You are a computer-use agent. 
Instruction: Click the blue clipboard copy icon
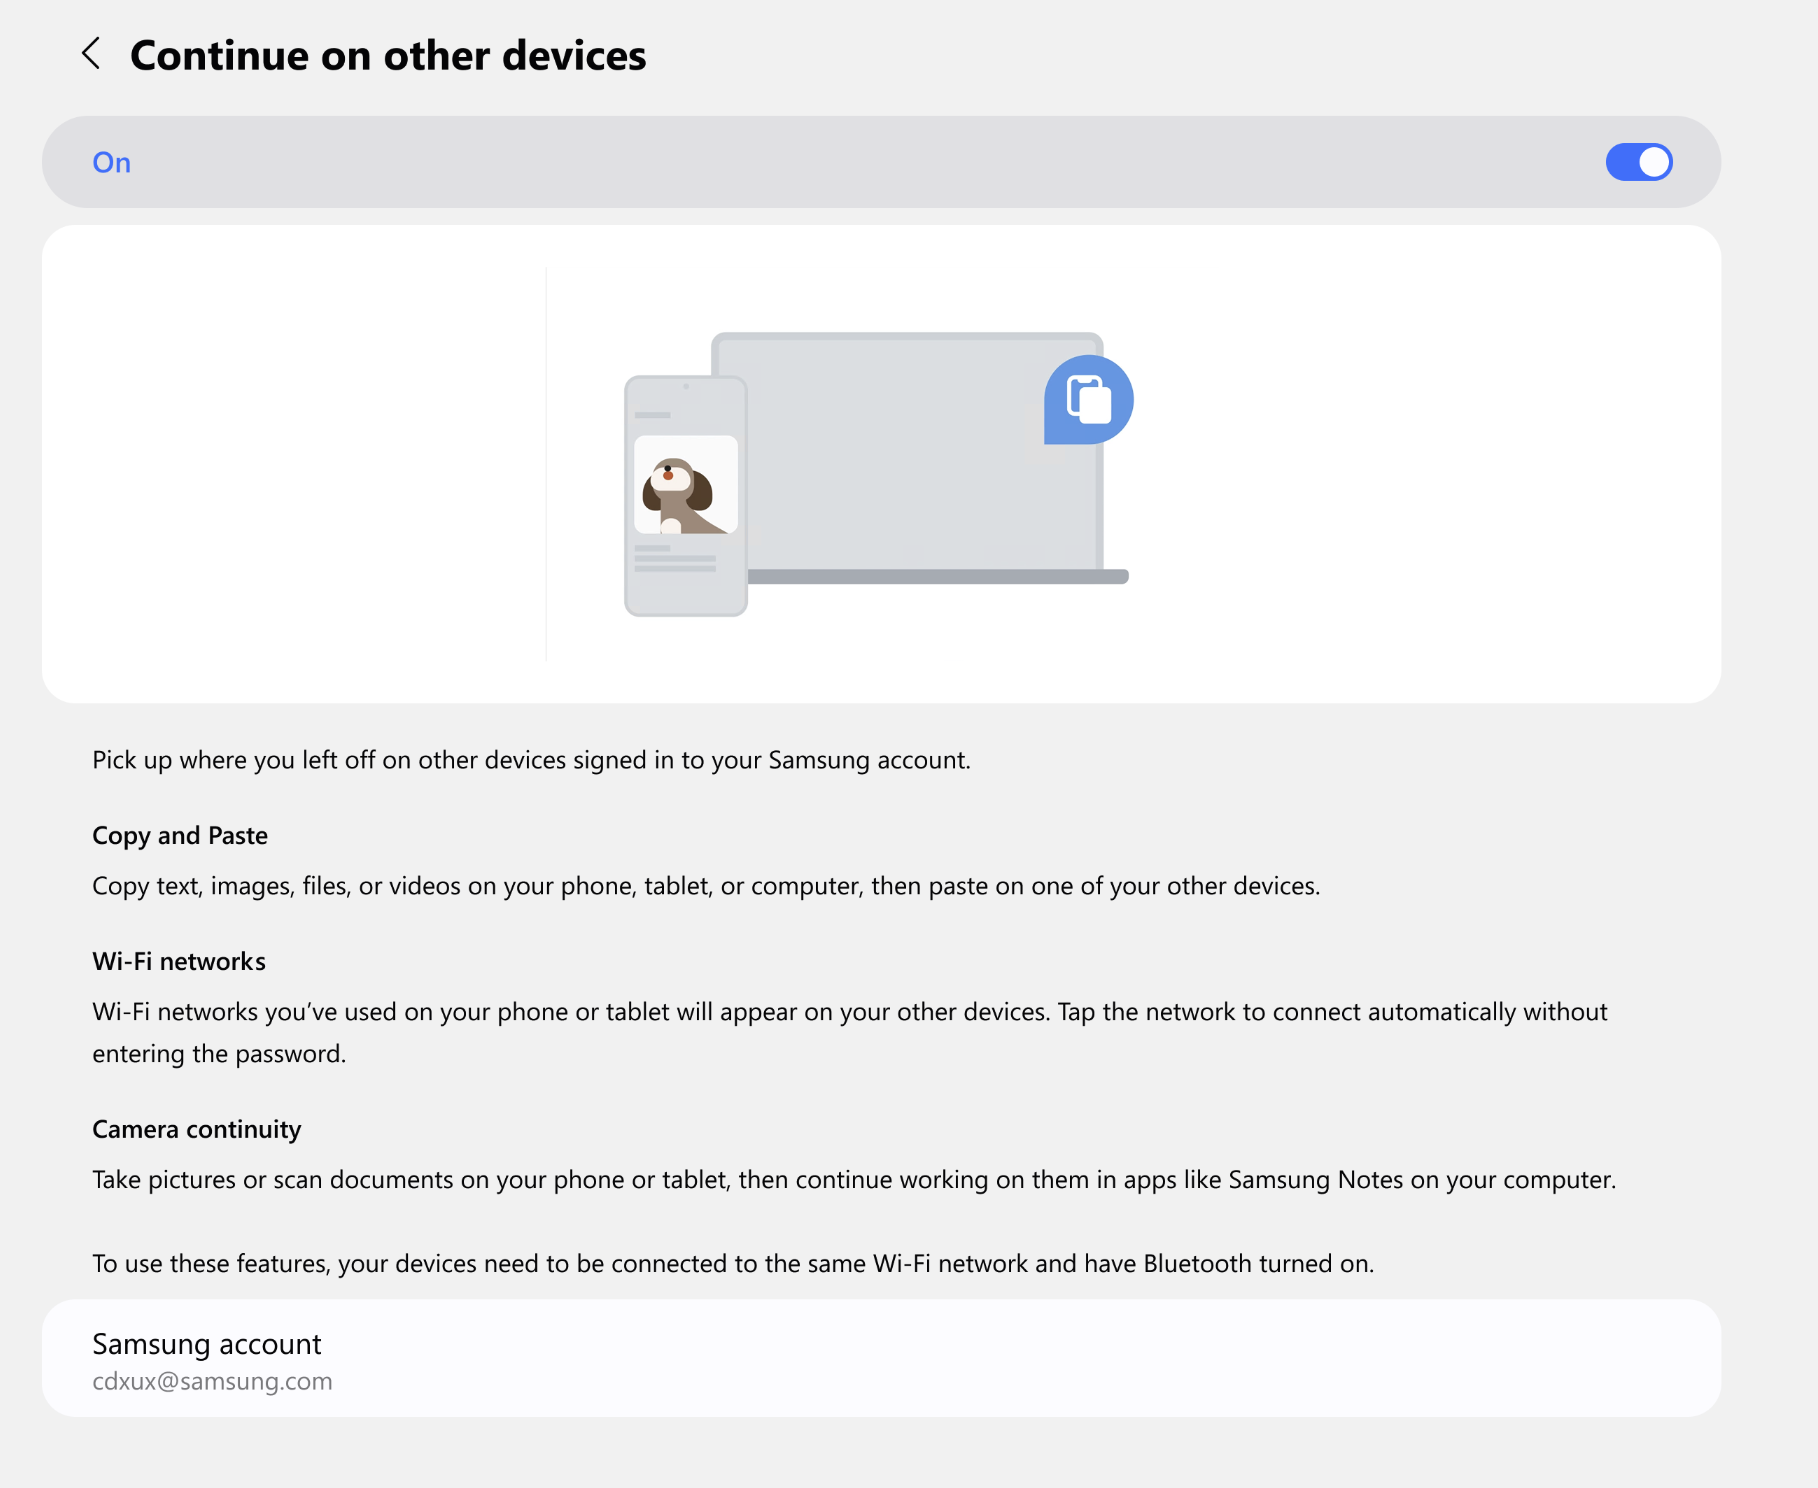(x=1088, y=400)
